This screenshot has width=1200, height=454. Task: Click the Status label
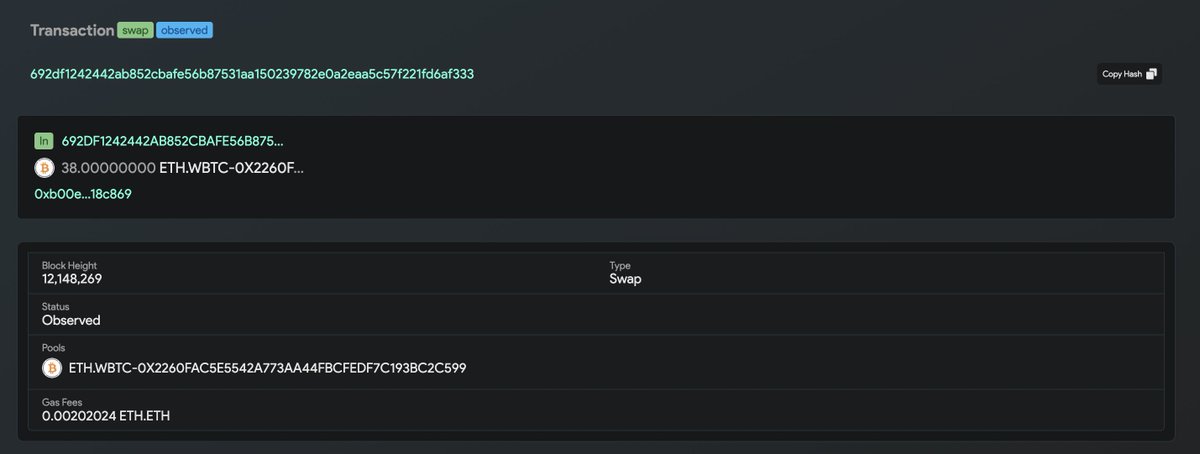coord(55,307)
